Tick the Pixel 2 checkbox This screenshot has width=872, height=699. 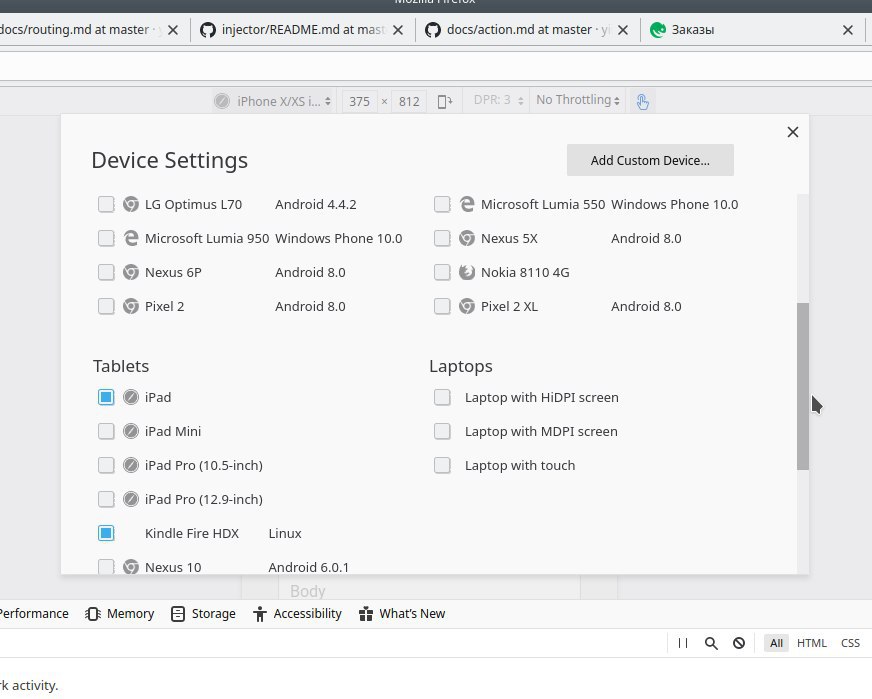(106, 306)
